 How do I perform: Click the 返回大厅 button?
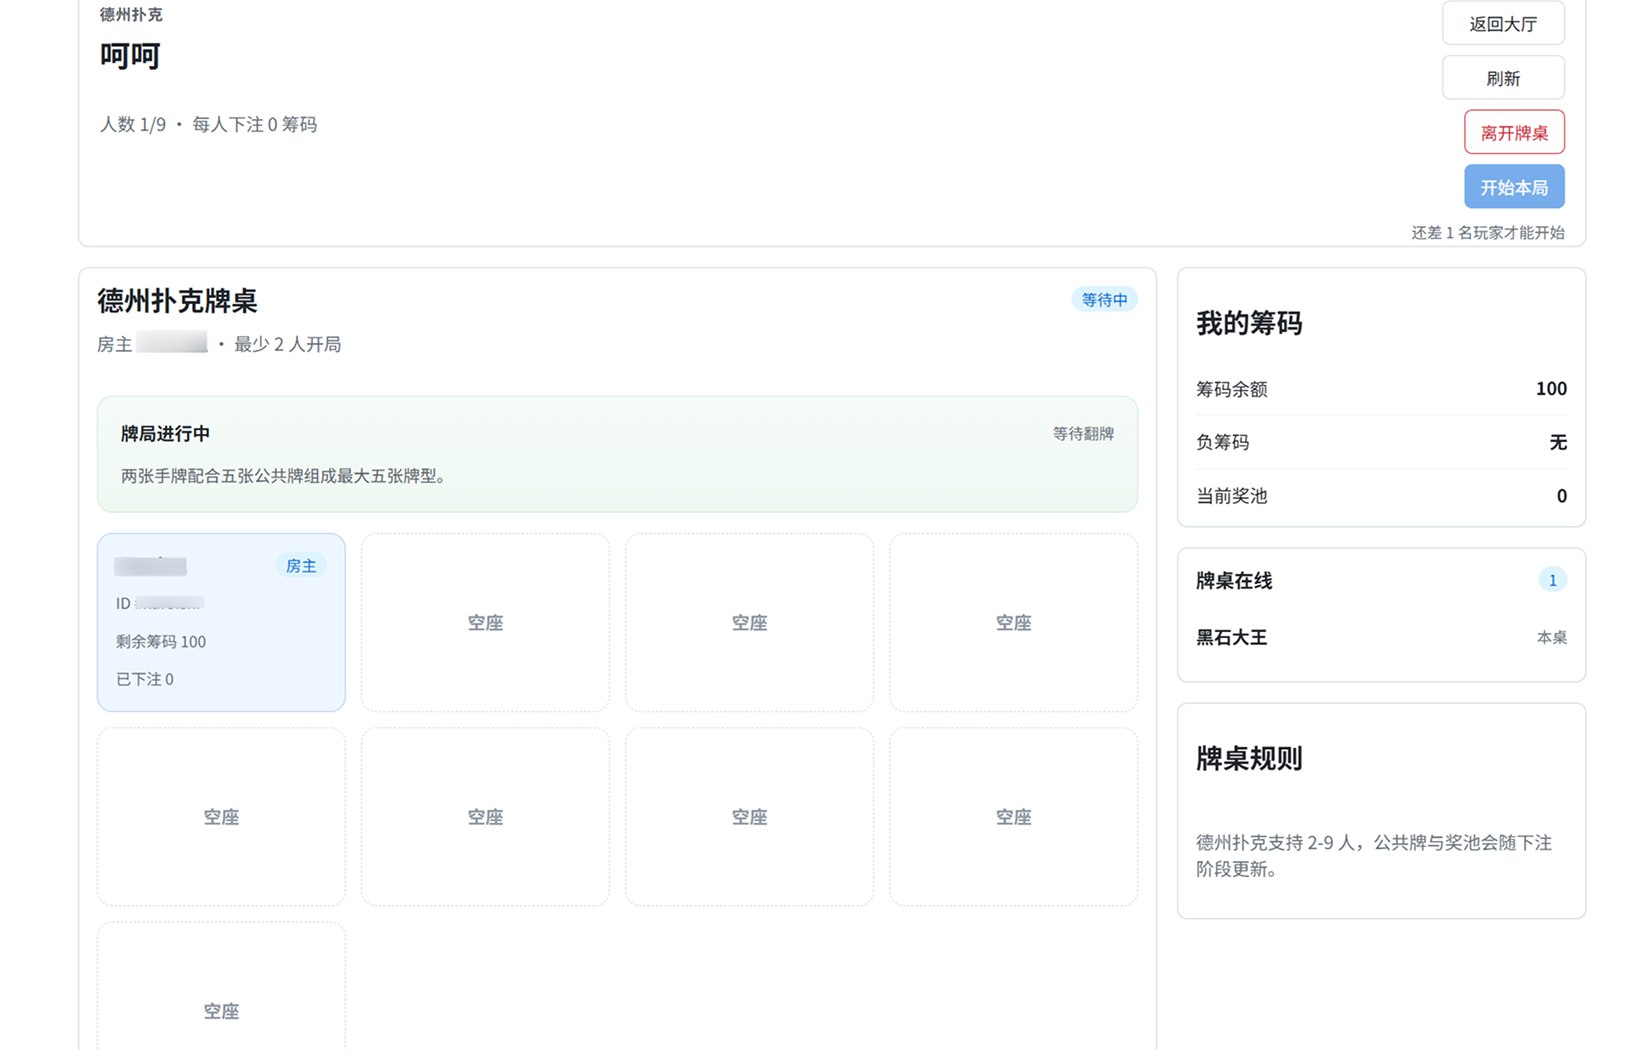(1503, 24)
